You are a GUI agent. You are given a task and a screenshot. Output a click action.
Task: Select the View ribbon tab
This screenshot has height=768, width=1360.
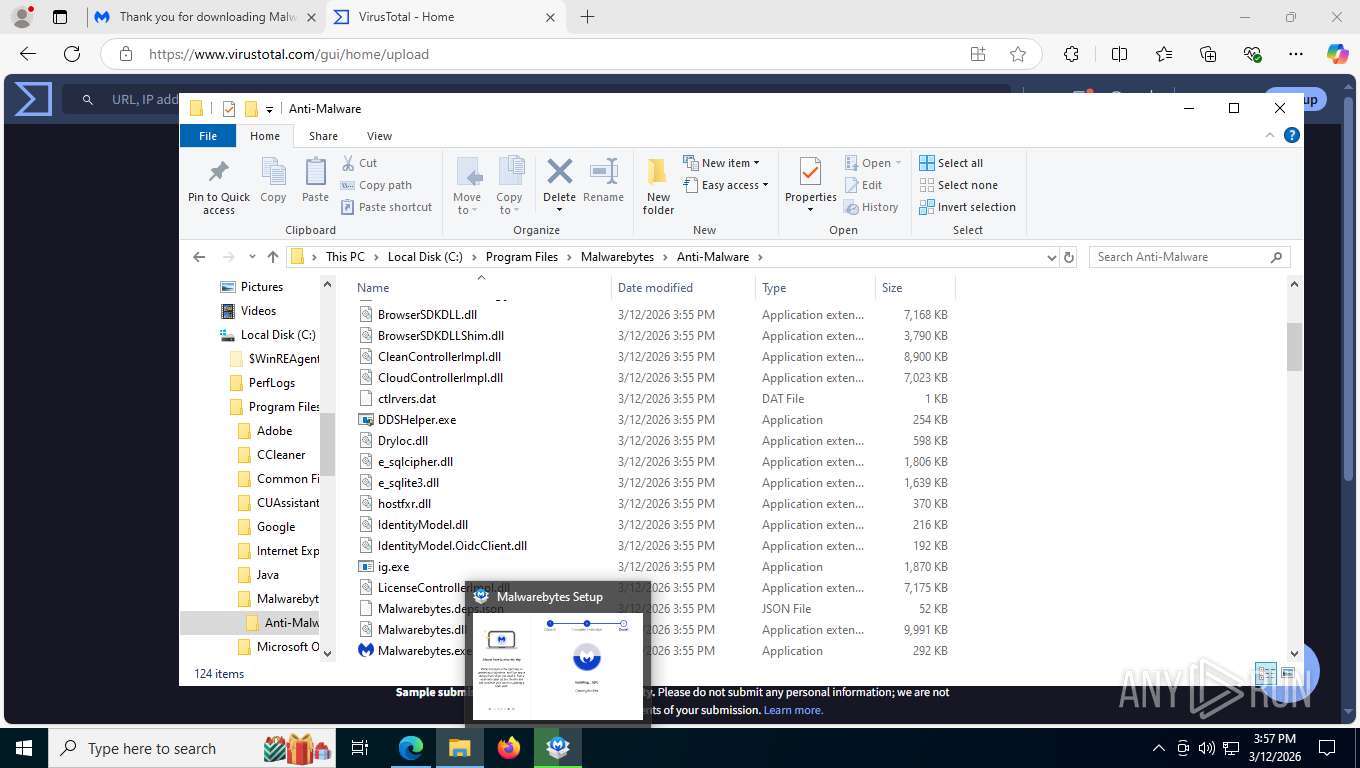[379, 136]
